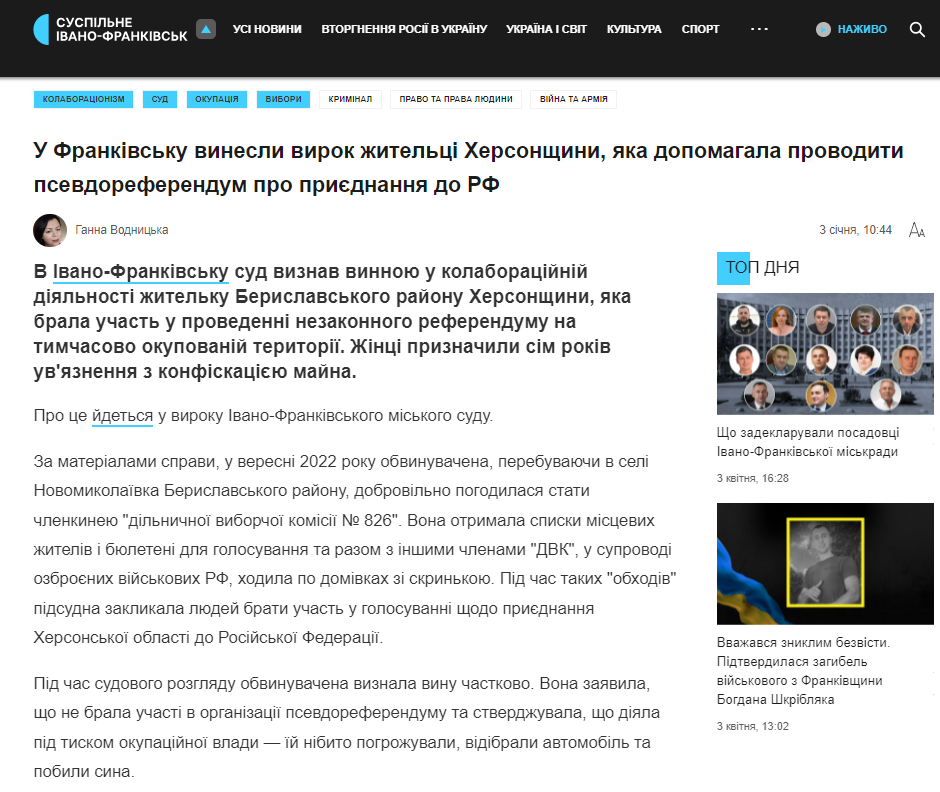
Task: Click the Suspilne Ivano-Frankivsk logo
Action: [x=110, y=28]
